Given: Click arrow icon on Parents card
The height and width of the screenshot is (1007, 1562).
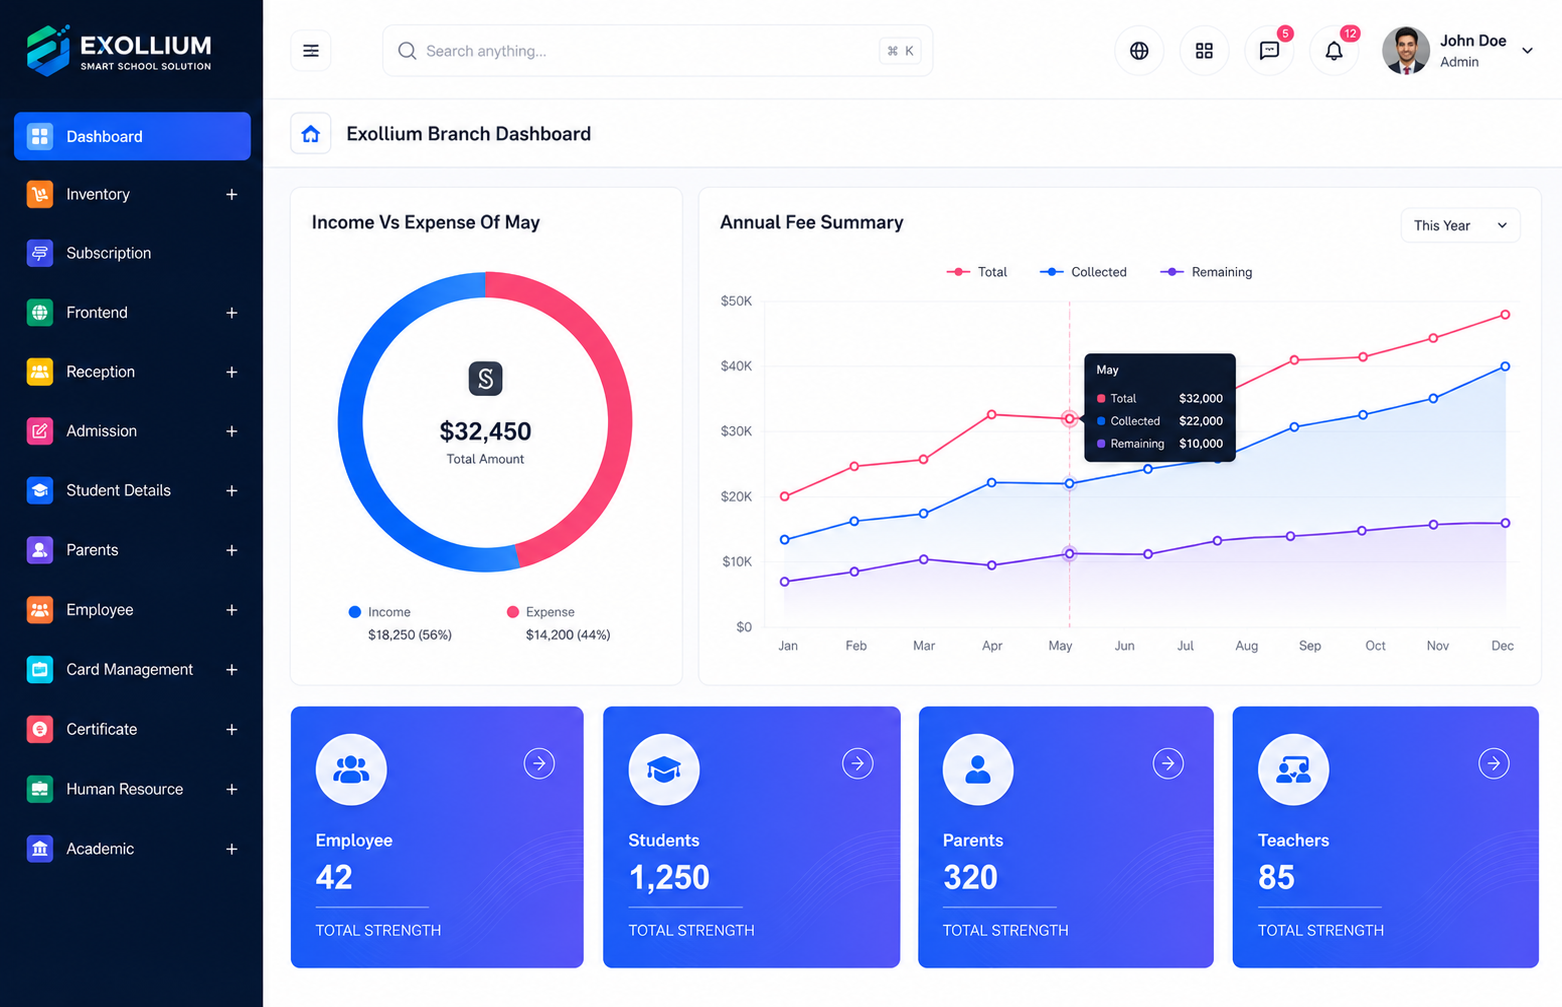Looking at the screenshot, I should point(1168,764).
